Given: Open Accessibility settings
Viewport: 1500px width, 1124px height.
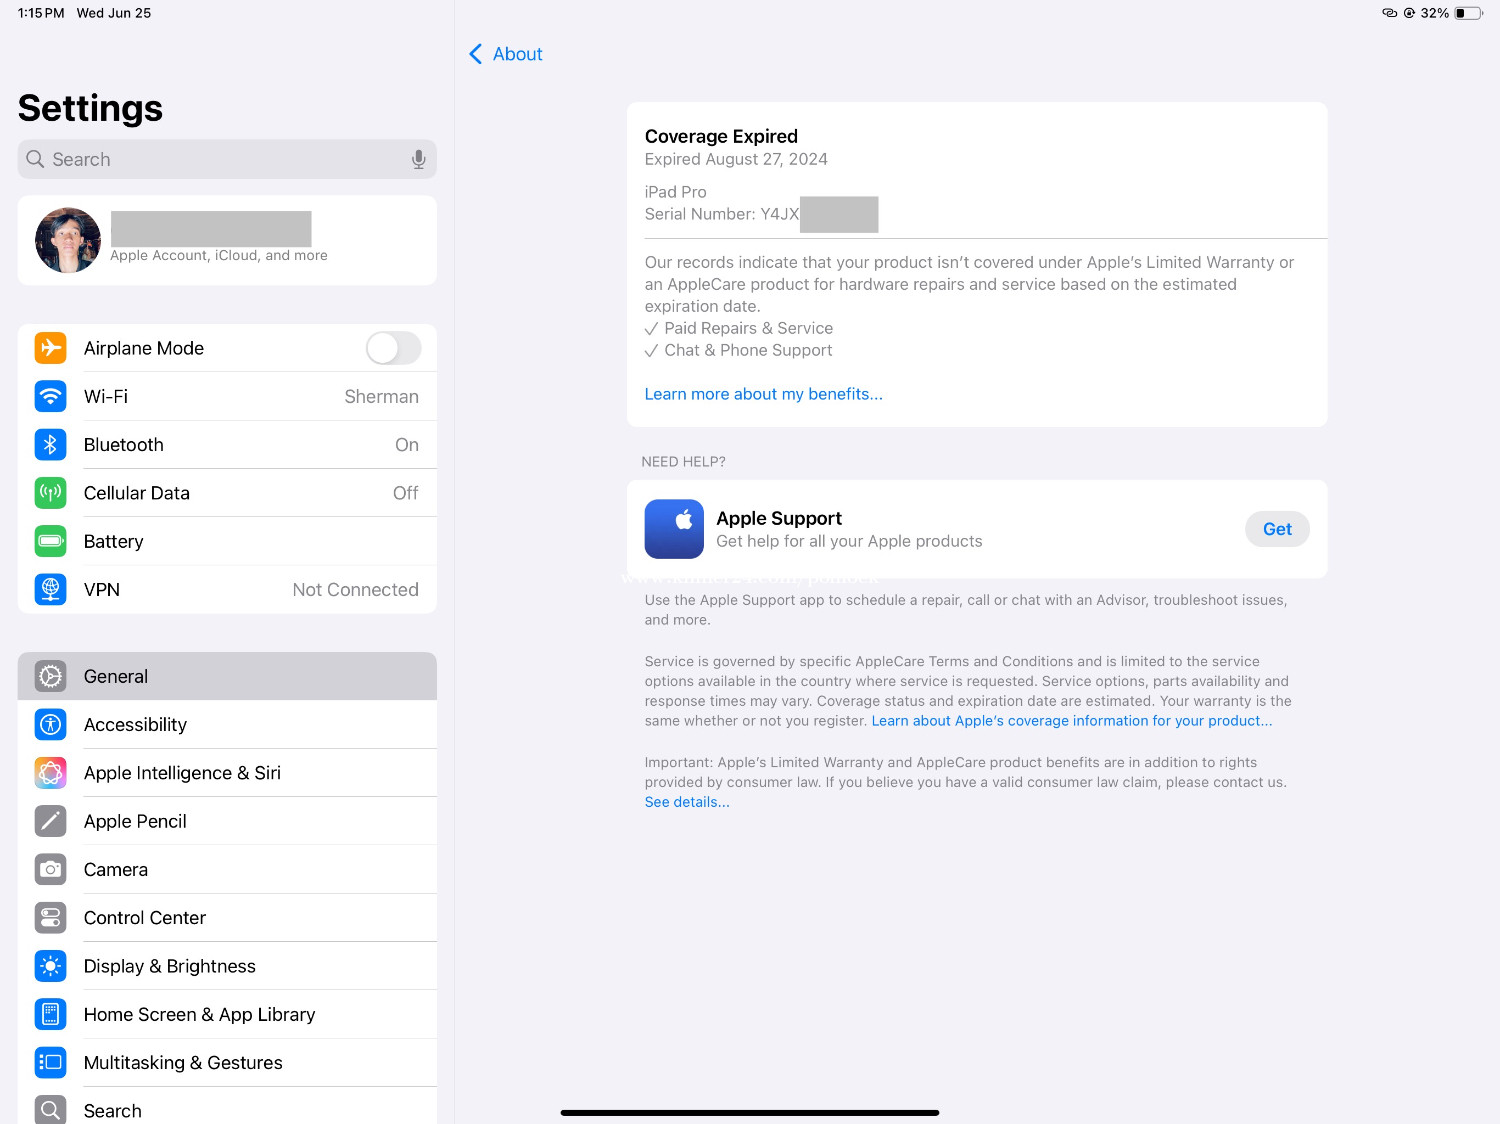Looking at the screenshot, I should (227, 724).
